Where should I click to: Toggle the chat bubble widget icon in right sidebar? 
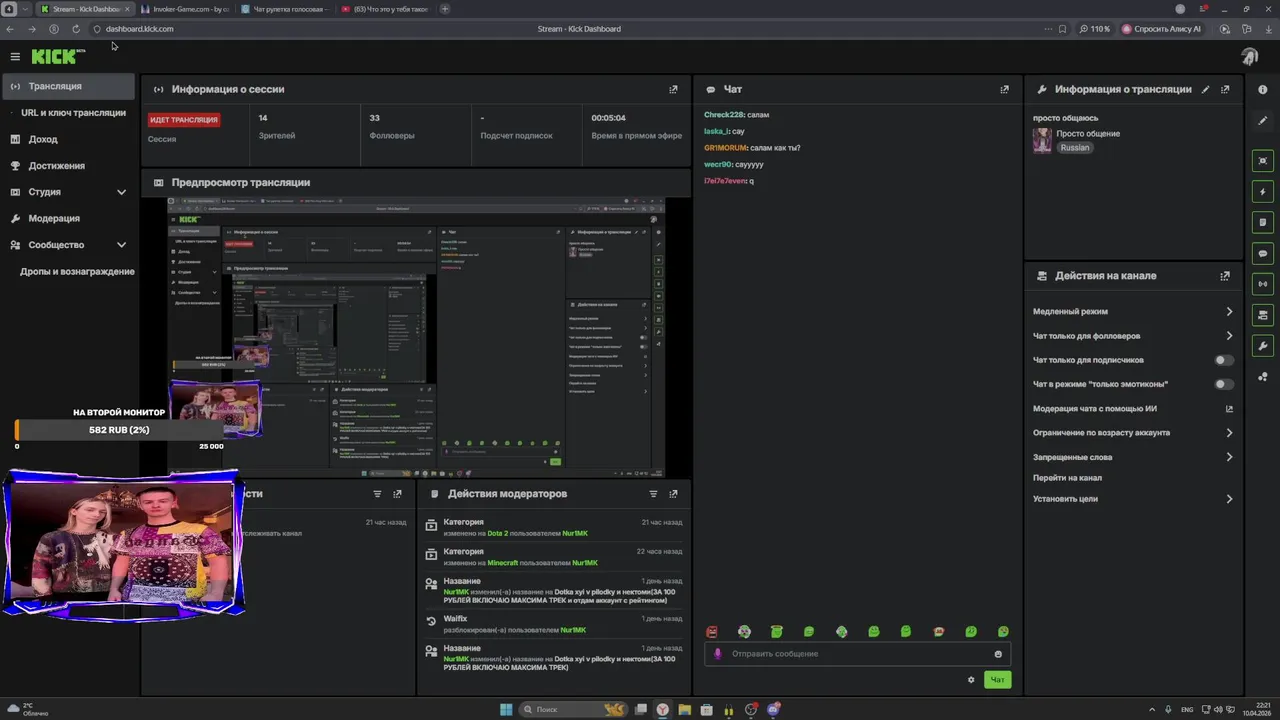coord(1263,253)
